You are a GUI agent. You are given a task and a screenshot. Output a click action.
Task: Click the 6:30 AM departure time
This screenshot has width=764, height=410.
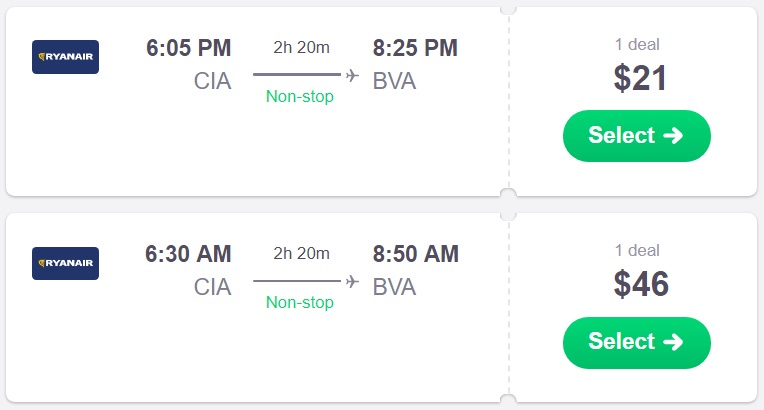point(188,254)
